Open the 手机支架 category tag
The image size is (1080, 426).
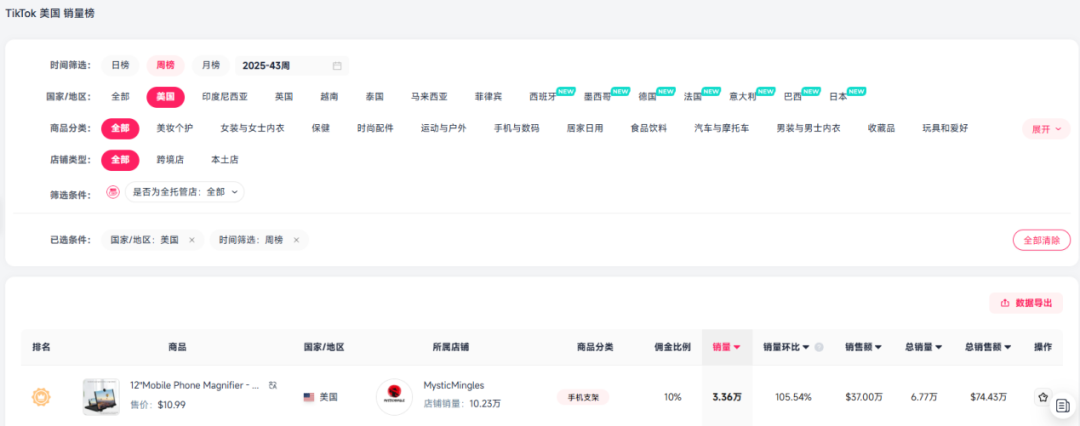click(583, 397)
